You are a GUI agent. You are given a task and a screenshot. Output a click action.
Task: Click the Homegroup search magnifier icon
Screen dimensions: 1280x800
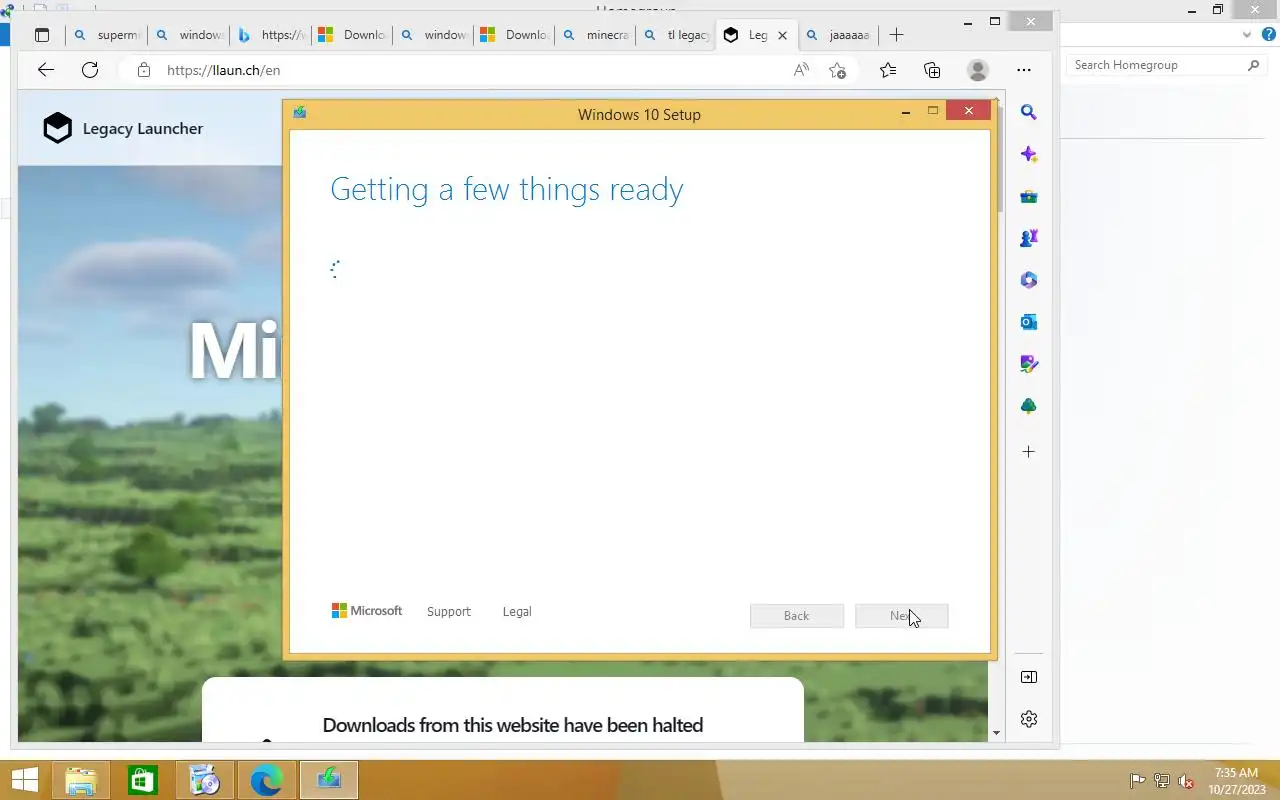(x=1253, y=65)
